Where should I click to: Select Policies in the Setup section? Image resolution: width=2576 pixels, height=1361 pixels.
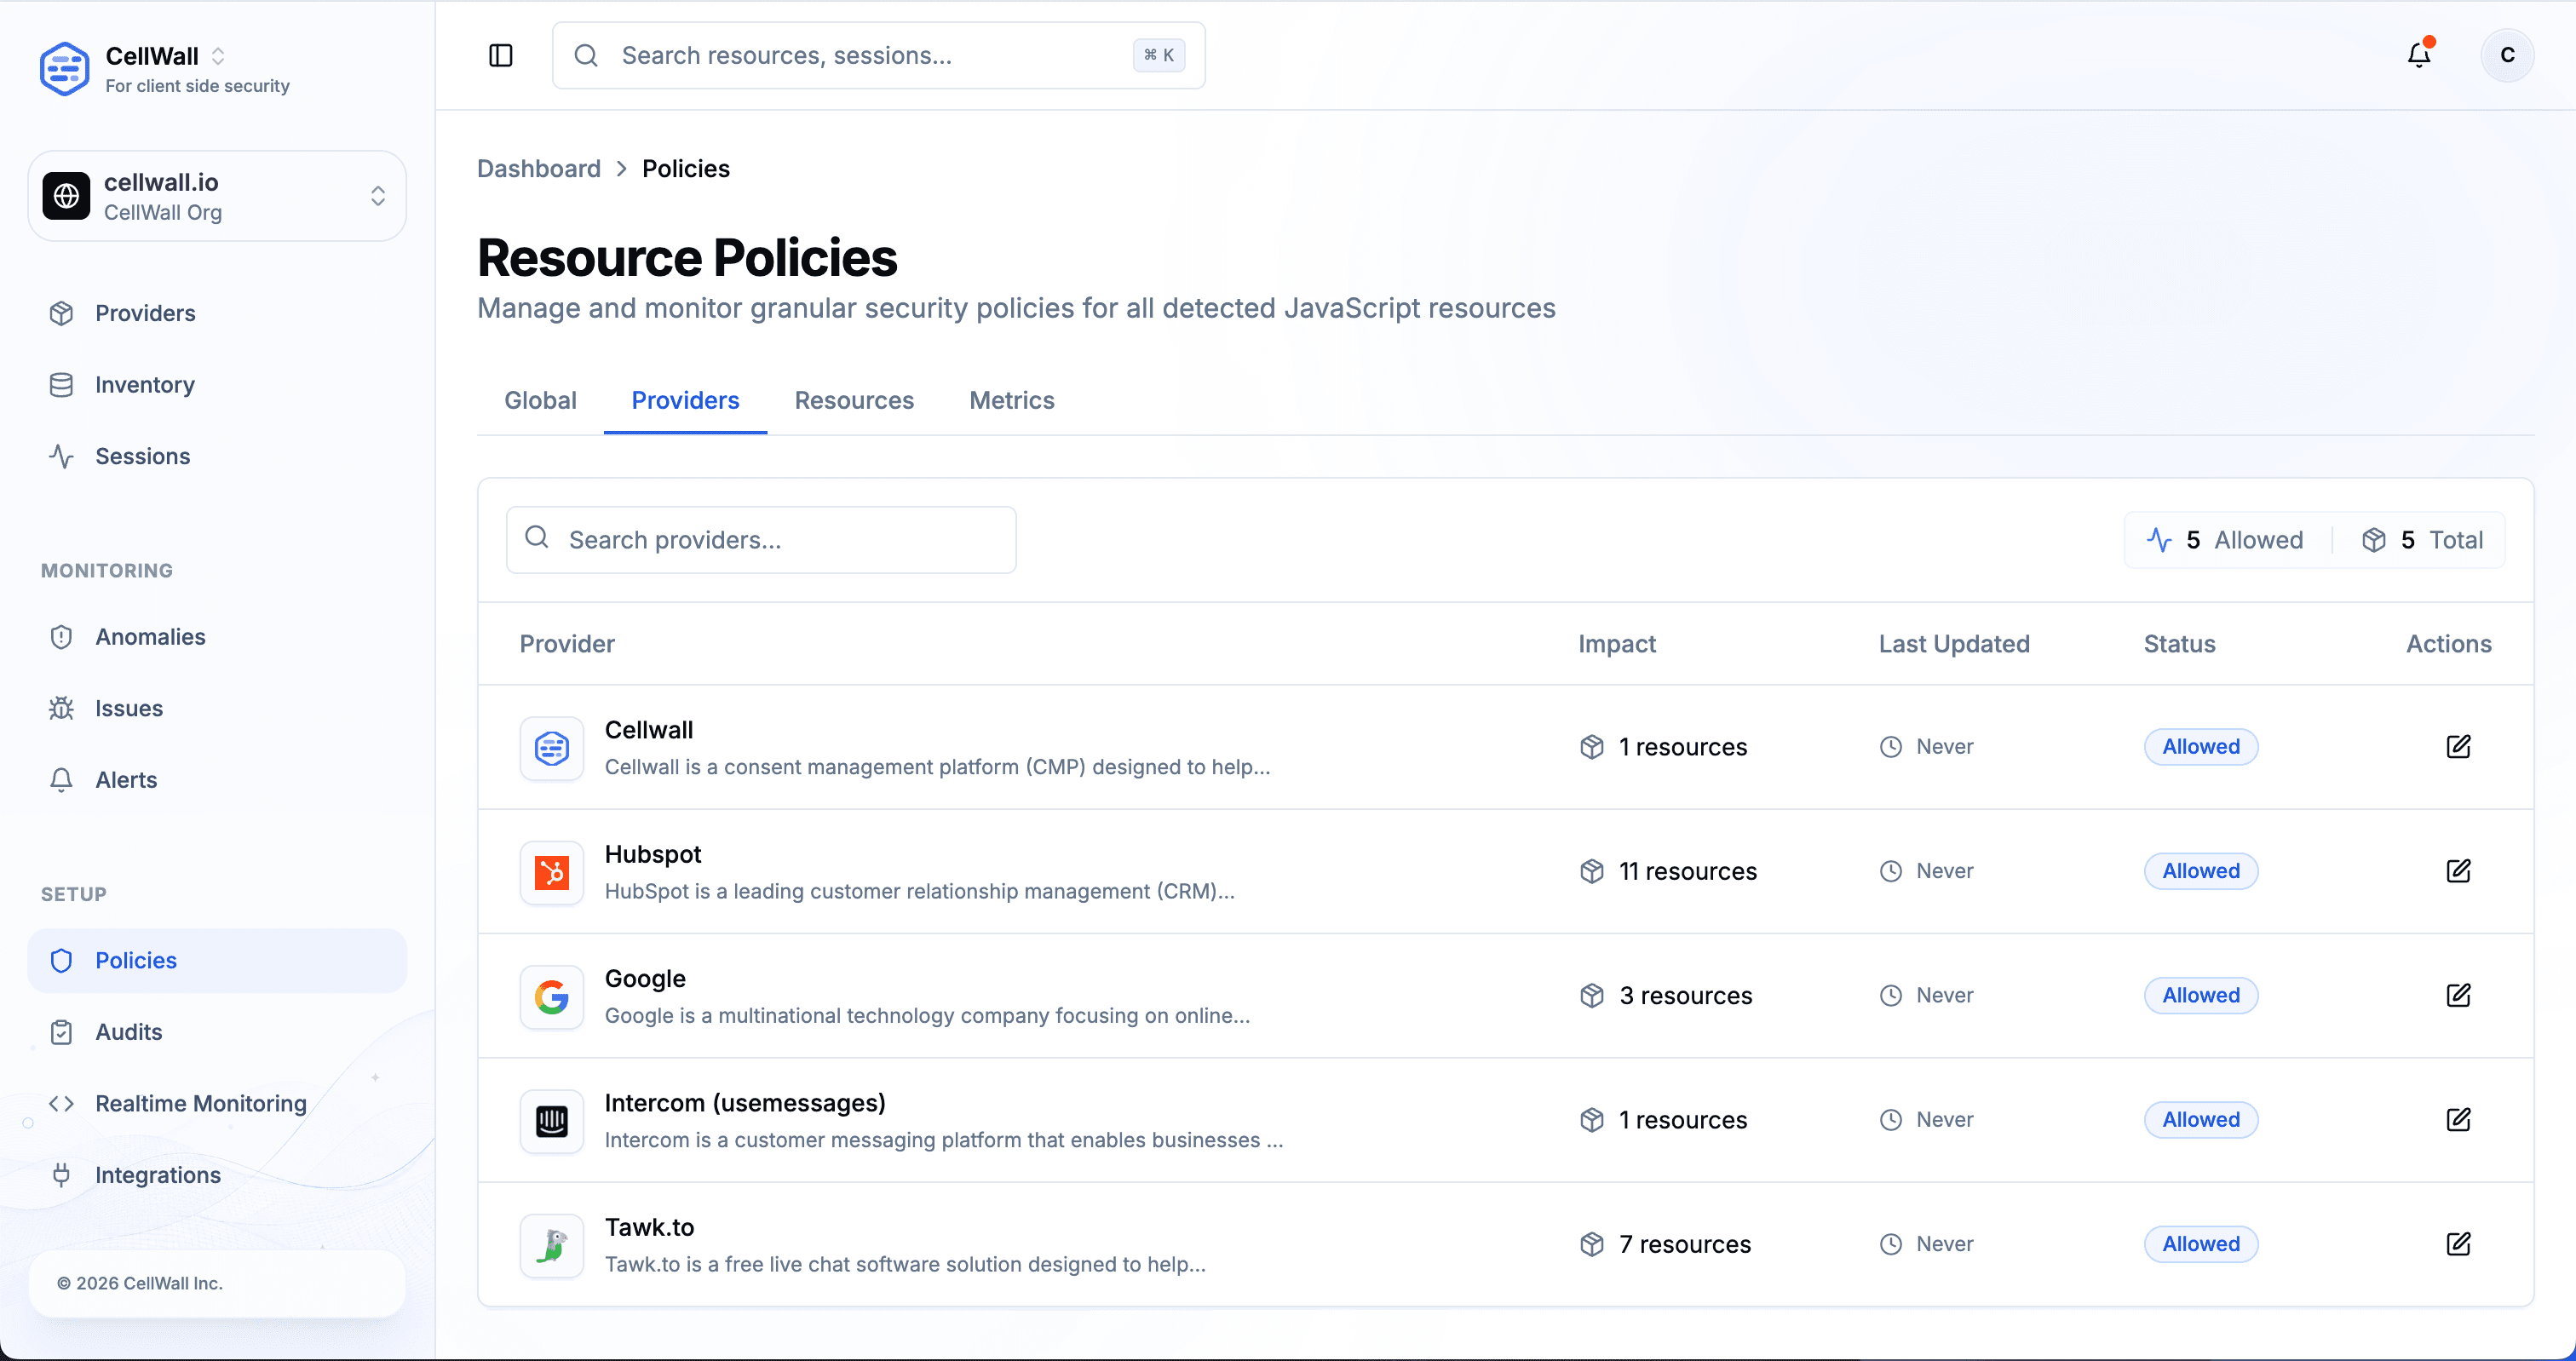(x=217, y=960)
